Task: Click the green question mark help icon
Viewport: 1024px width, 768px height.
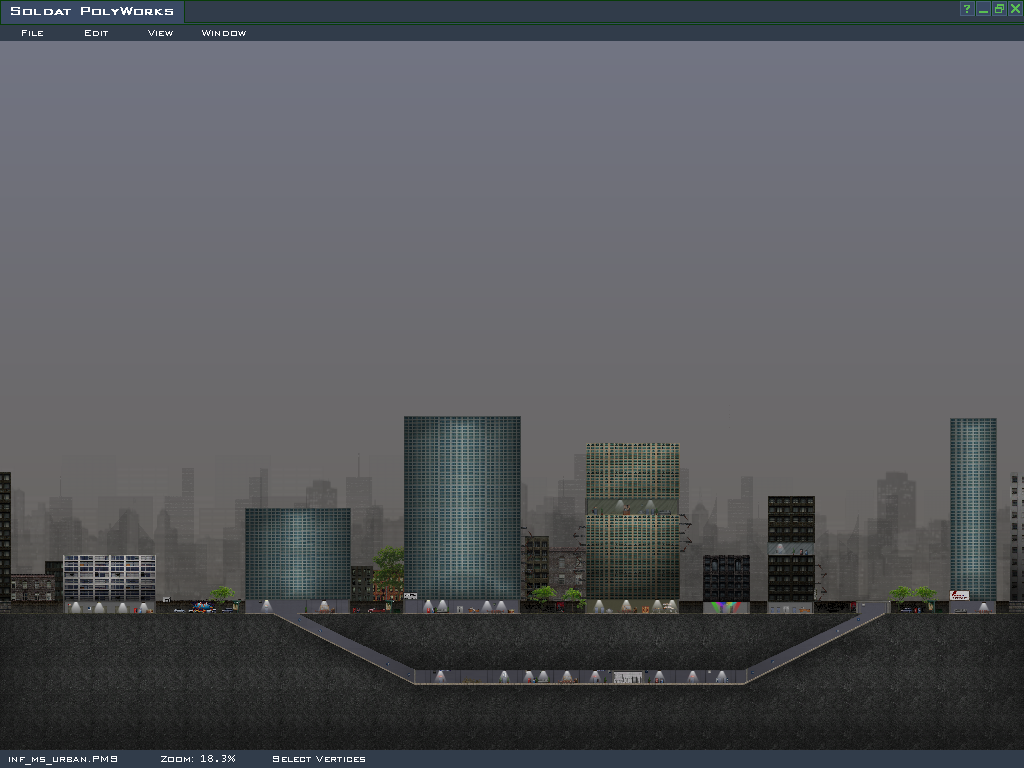Action: pos(967,9)
